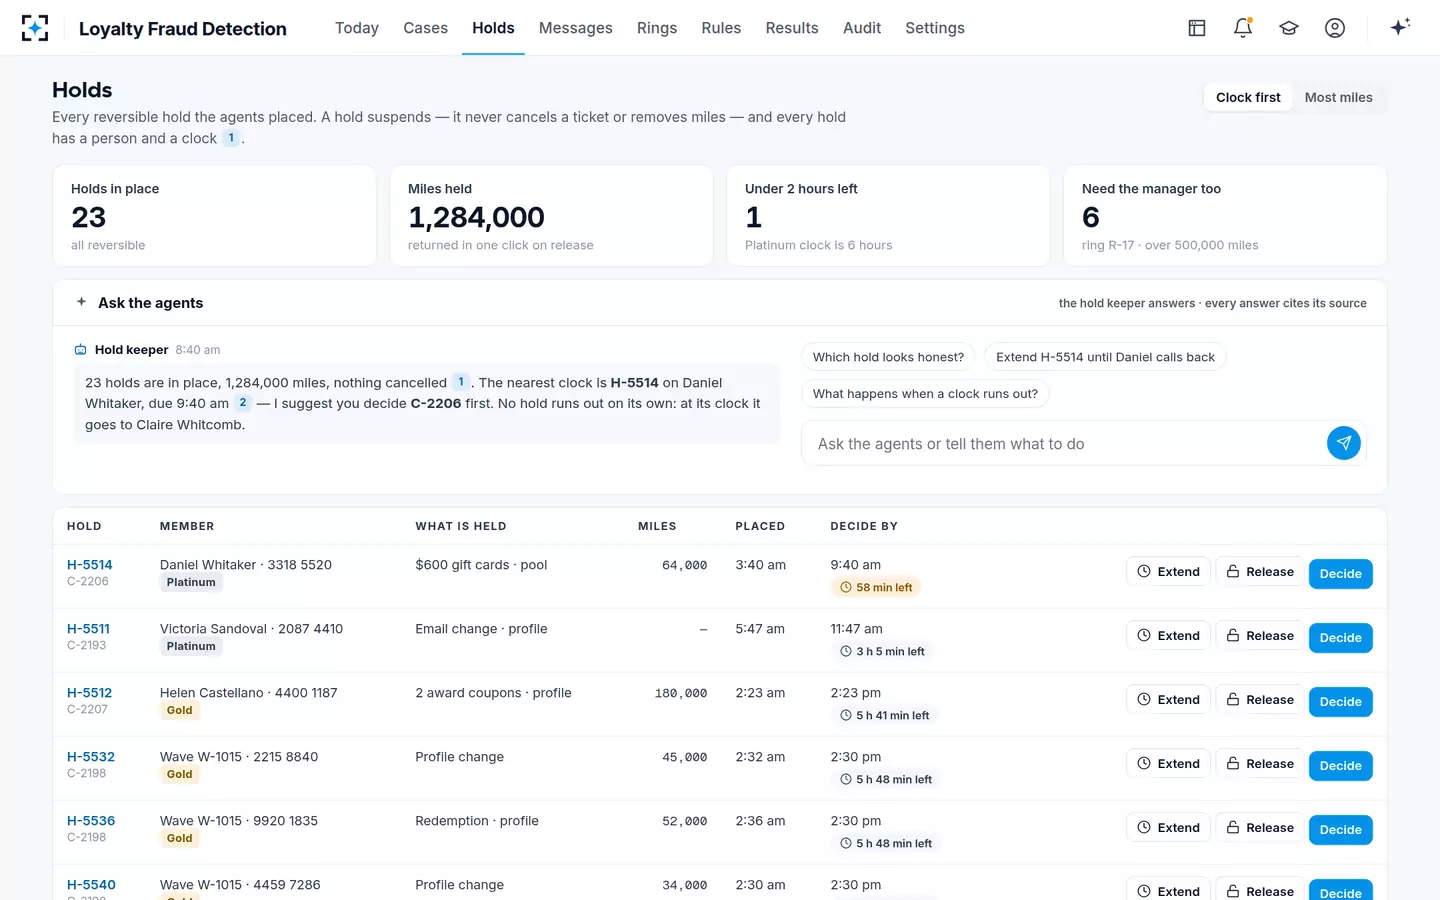Extend hold H-5536
The image size is (1440, 900).
[x=1168, y=828]
